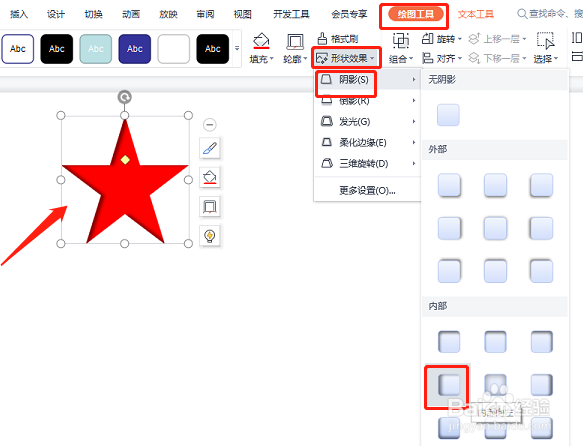Apply the top-right inner shadow preset

(x=541, y=342)
